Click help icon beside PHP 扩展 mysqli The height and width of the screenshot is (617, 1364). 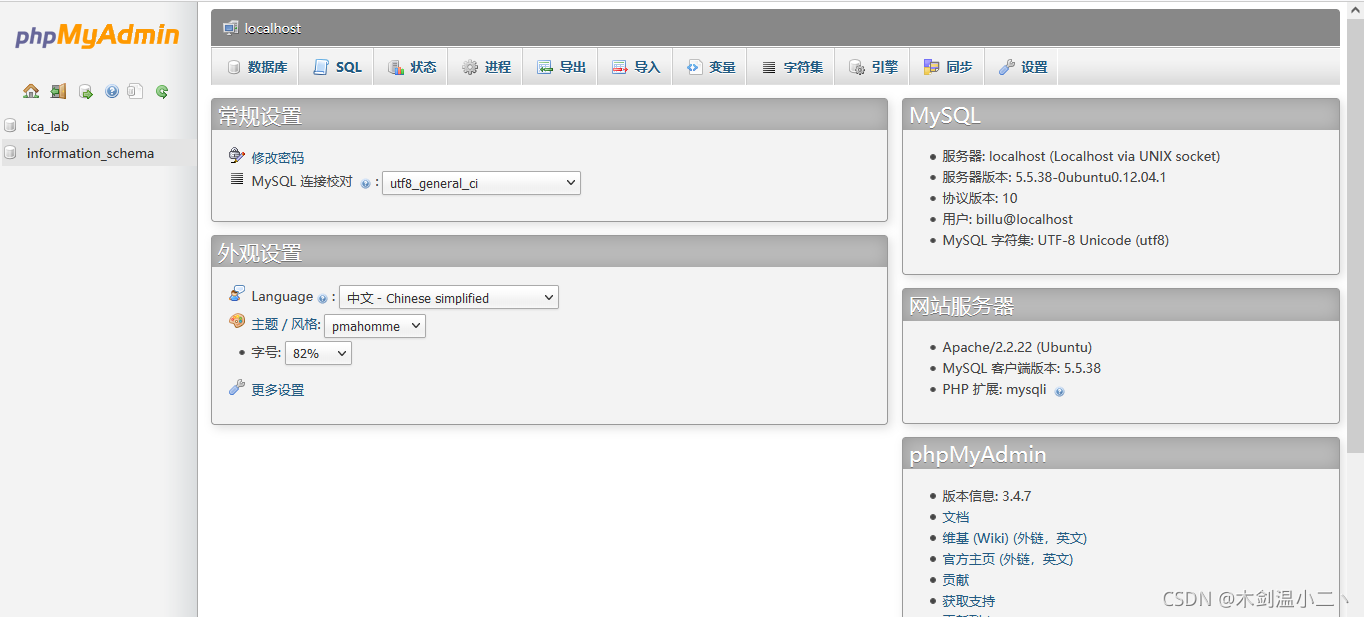click(x=1060, y=391)
